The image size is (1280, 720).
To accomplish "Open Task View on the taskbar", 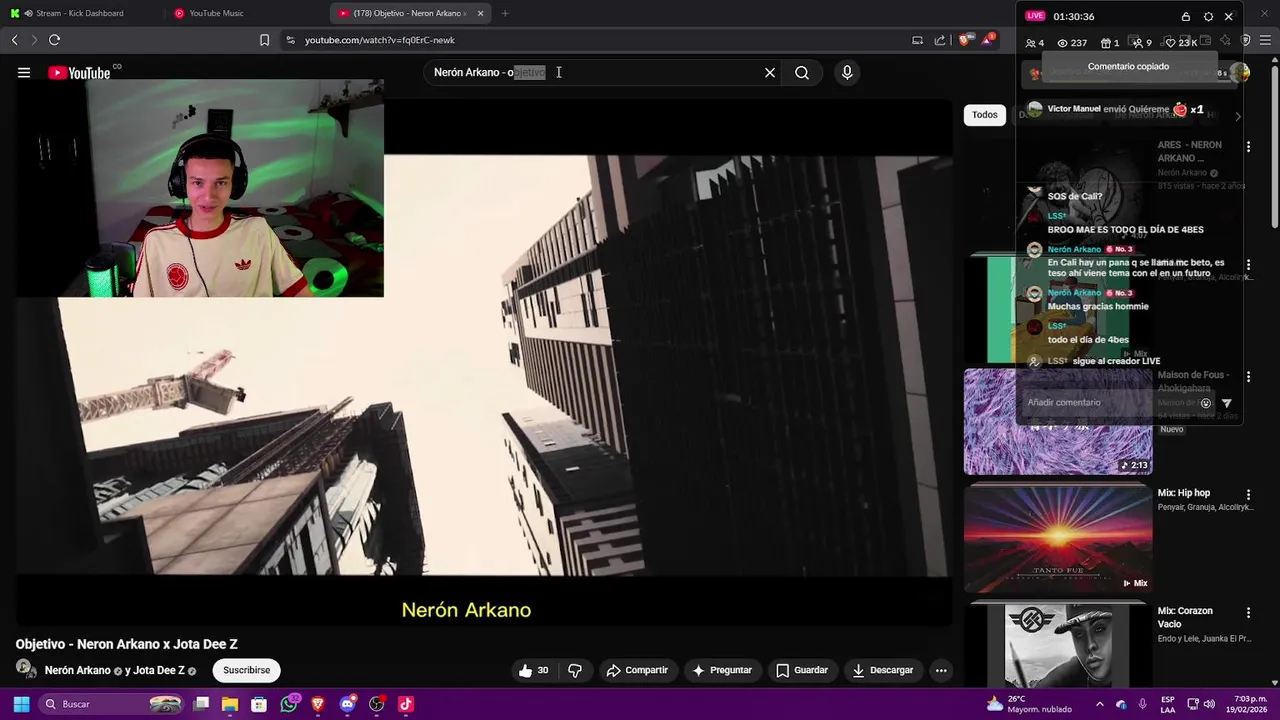I will [201, 704].
